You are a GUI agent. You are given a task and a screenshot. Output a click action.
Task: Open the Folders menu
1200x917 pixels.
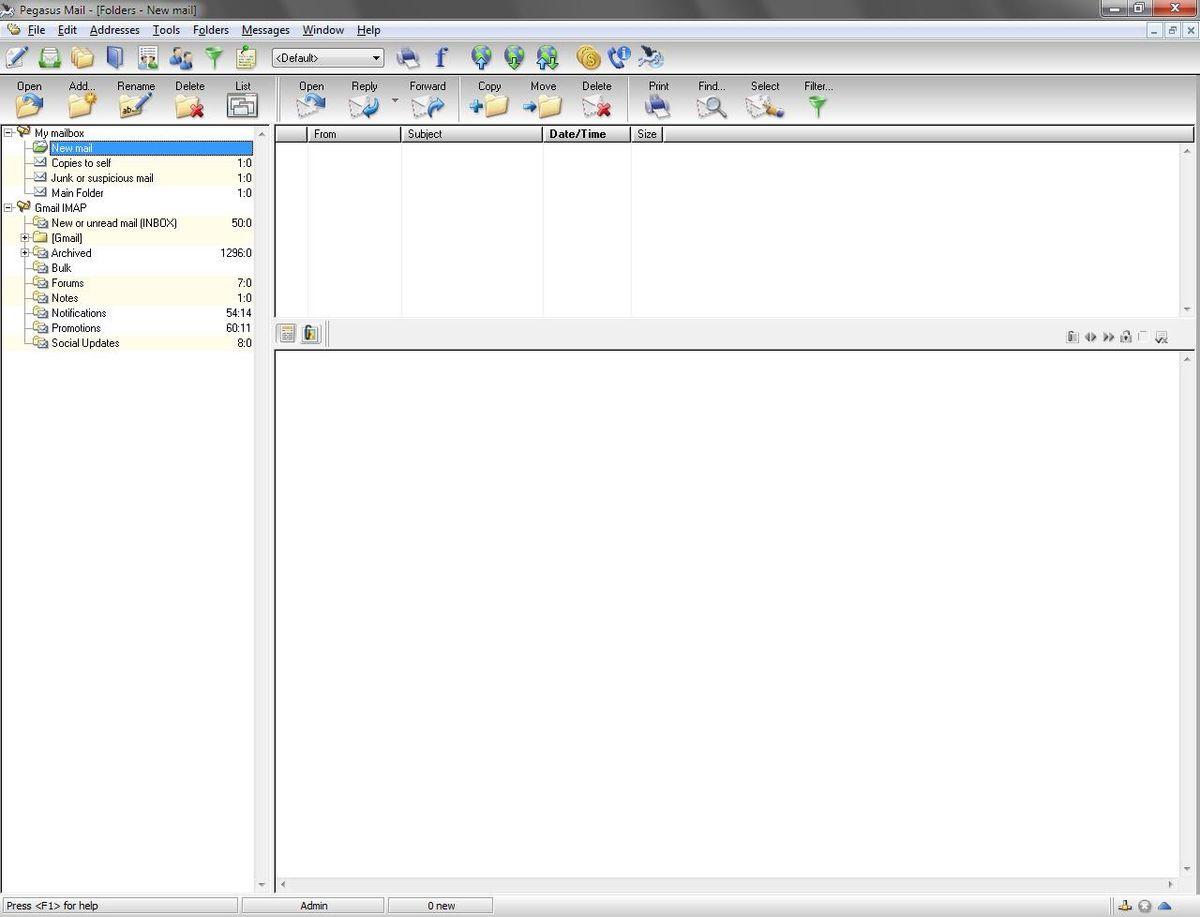point(211,30)
